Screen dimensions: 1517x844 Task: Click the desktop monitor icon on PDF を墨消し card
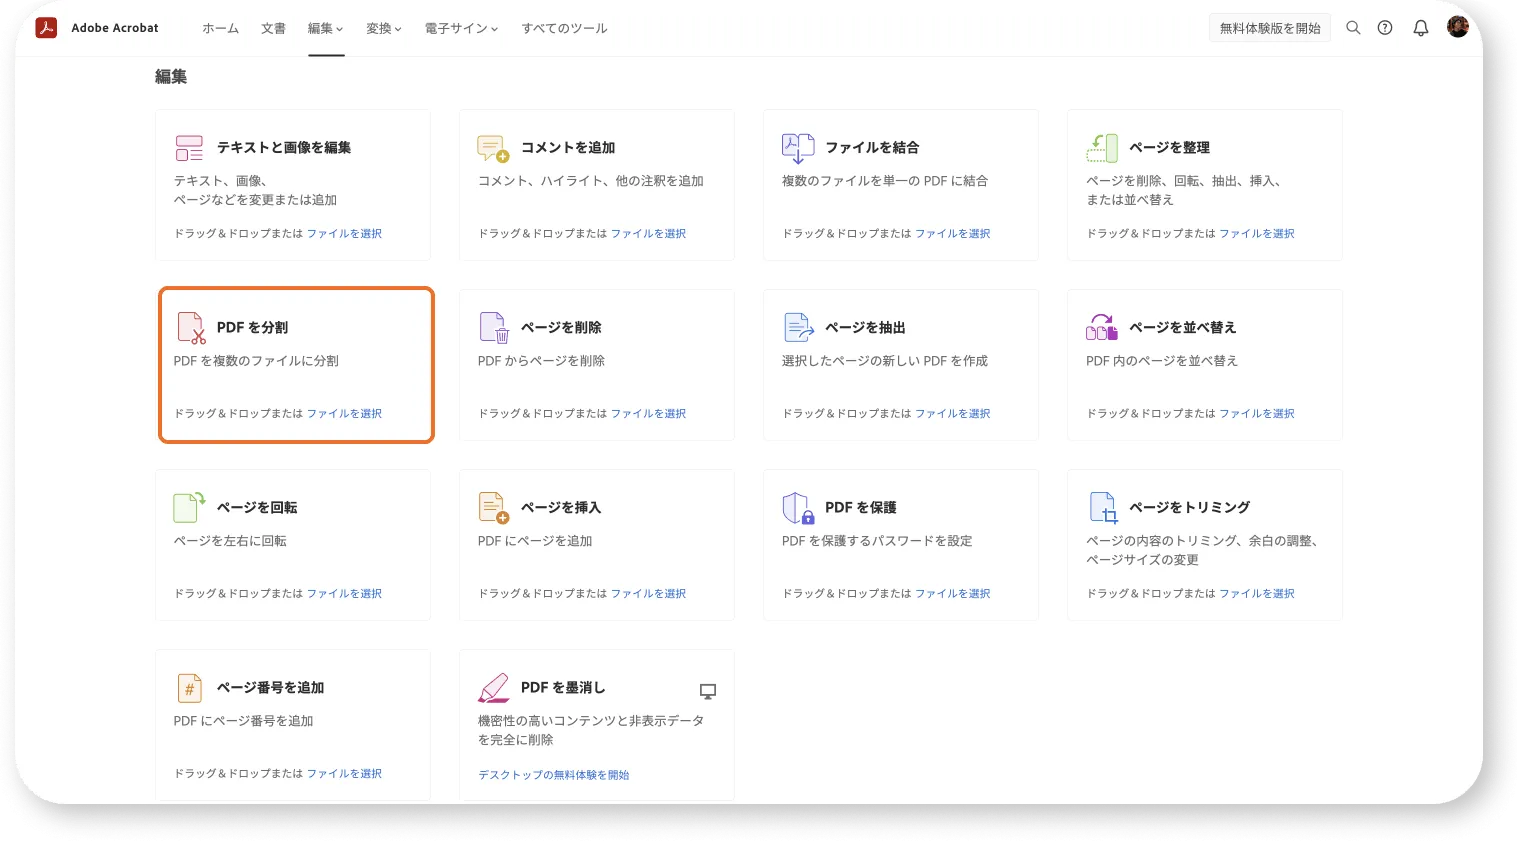[708, 691]
